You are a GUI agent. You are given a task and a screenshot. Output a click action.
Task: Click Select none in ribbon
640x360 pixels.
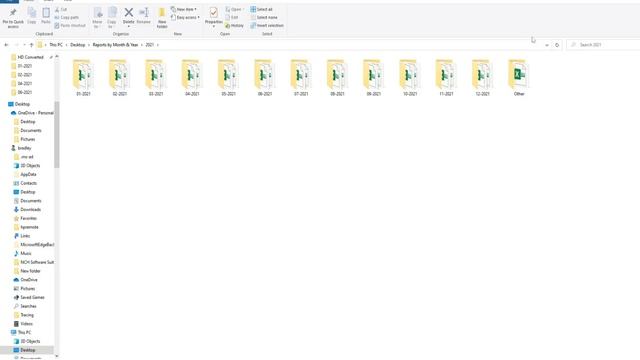pyautogui.click(x=264, y=18)
